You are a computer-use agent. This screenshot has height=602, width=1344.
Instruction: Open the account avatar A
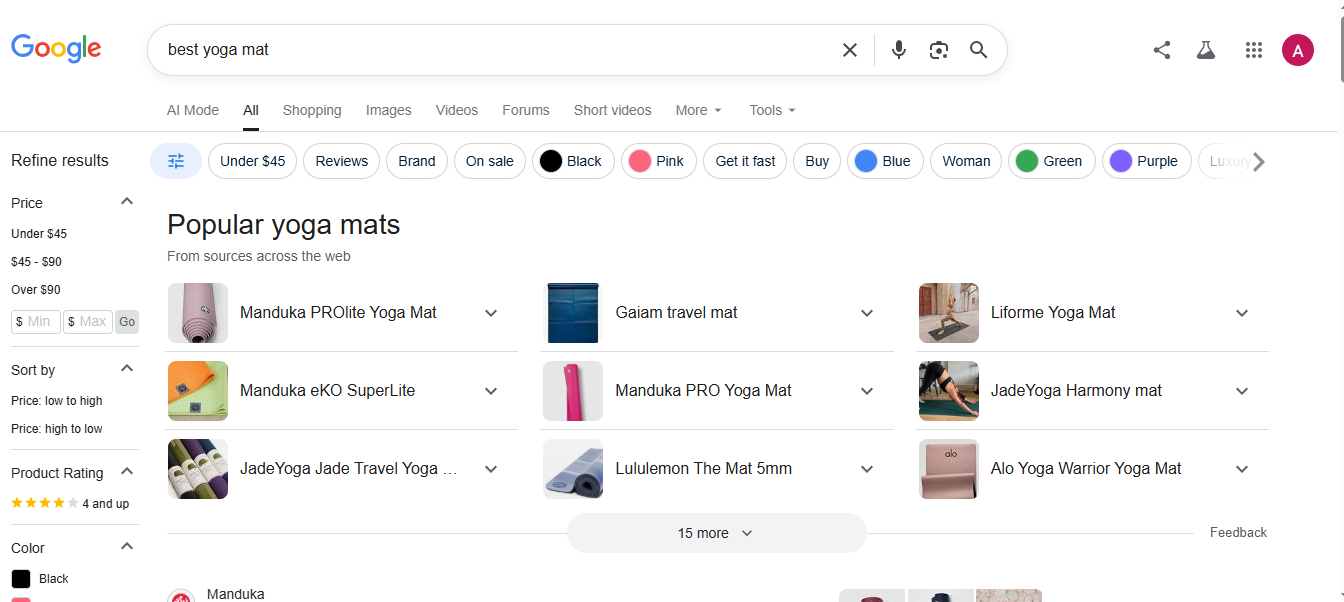click(1298, 50)
